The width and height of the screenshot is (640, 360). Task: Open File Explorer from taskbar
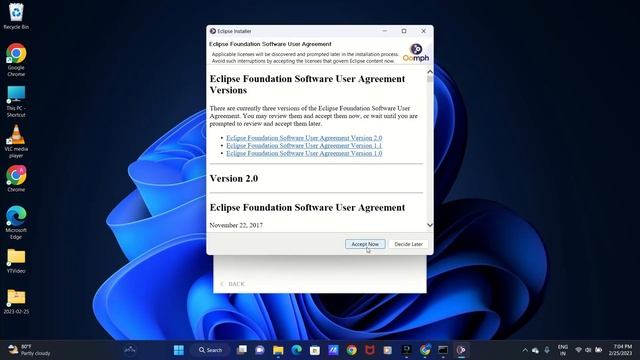[278, 350]
